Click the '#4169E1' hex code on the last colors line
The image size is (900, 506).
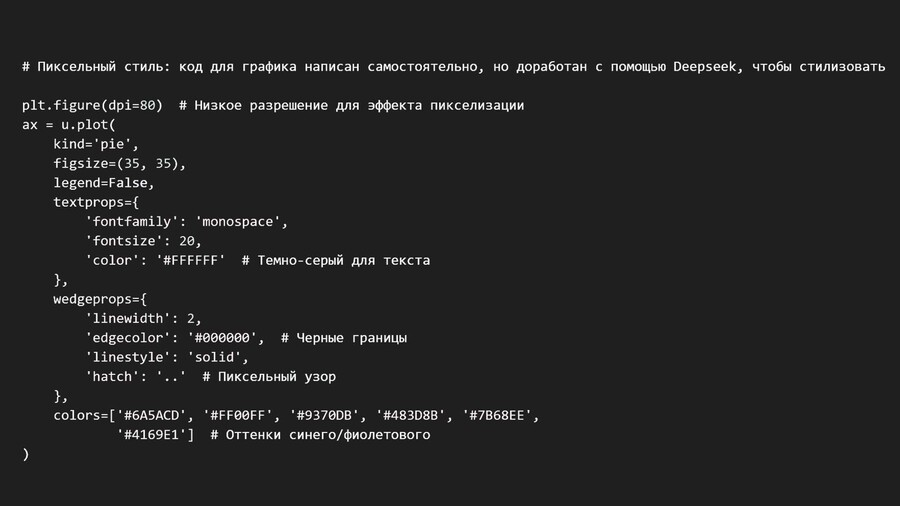(x=155, y=435)
